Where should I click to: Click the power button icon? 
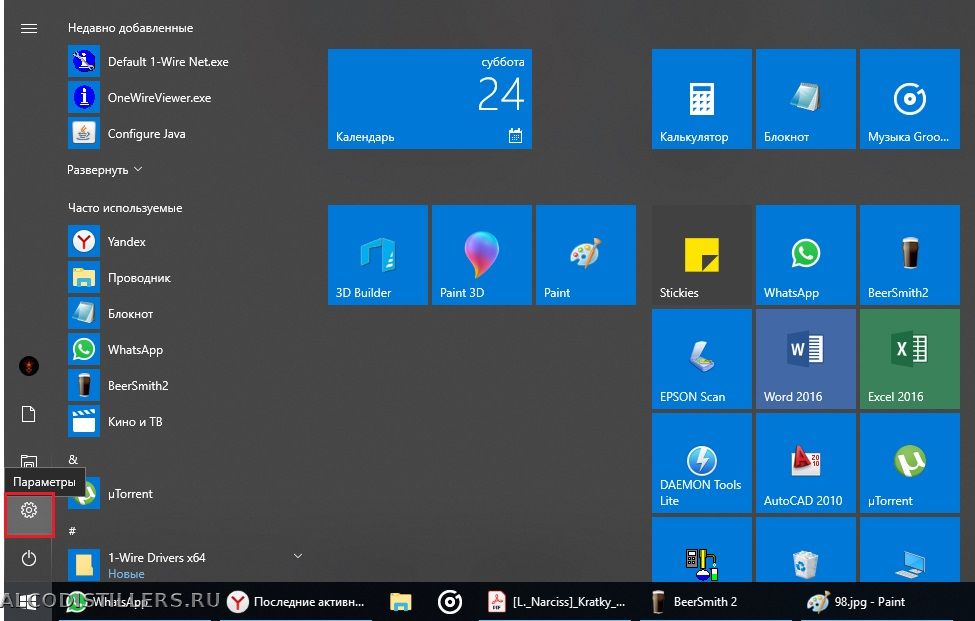pos(29,558)
